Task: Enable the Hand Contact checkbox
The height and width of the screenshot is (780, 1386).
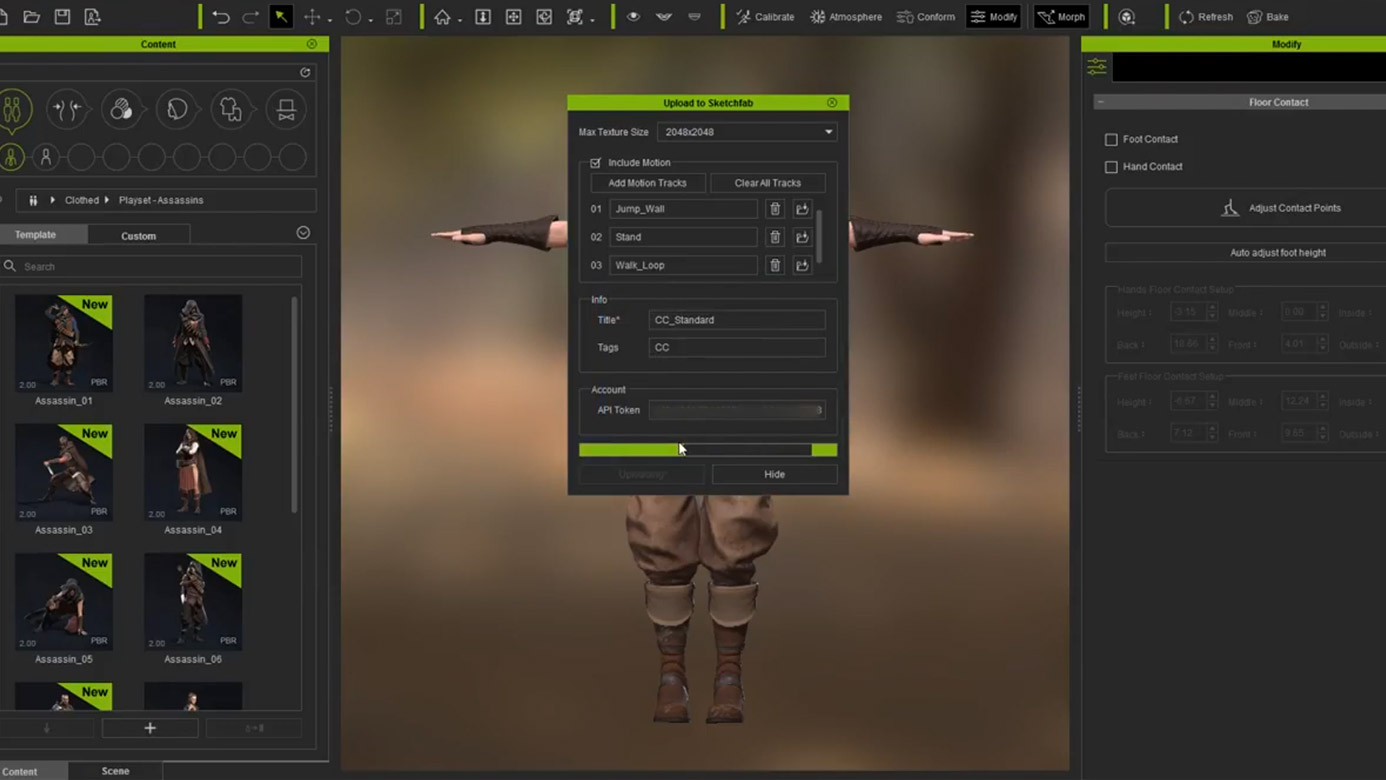Action: click(x=1111, y=167)
